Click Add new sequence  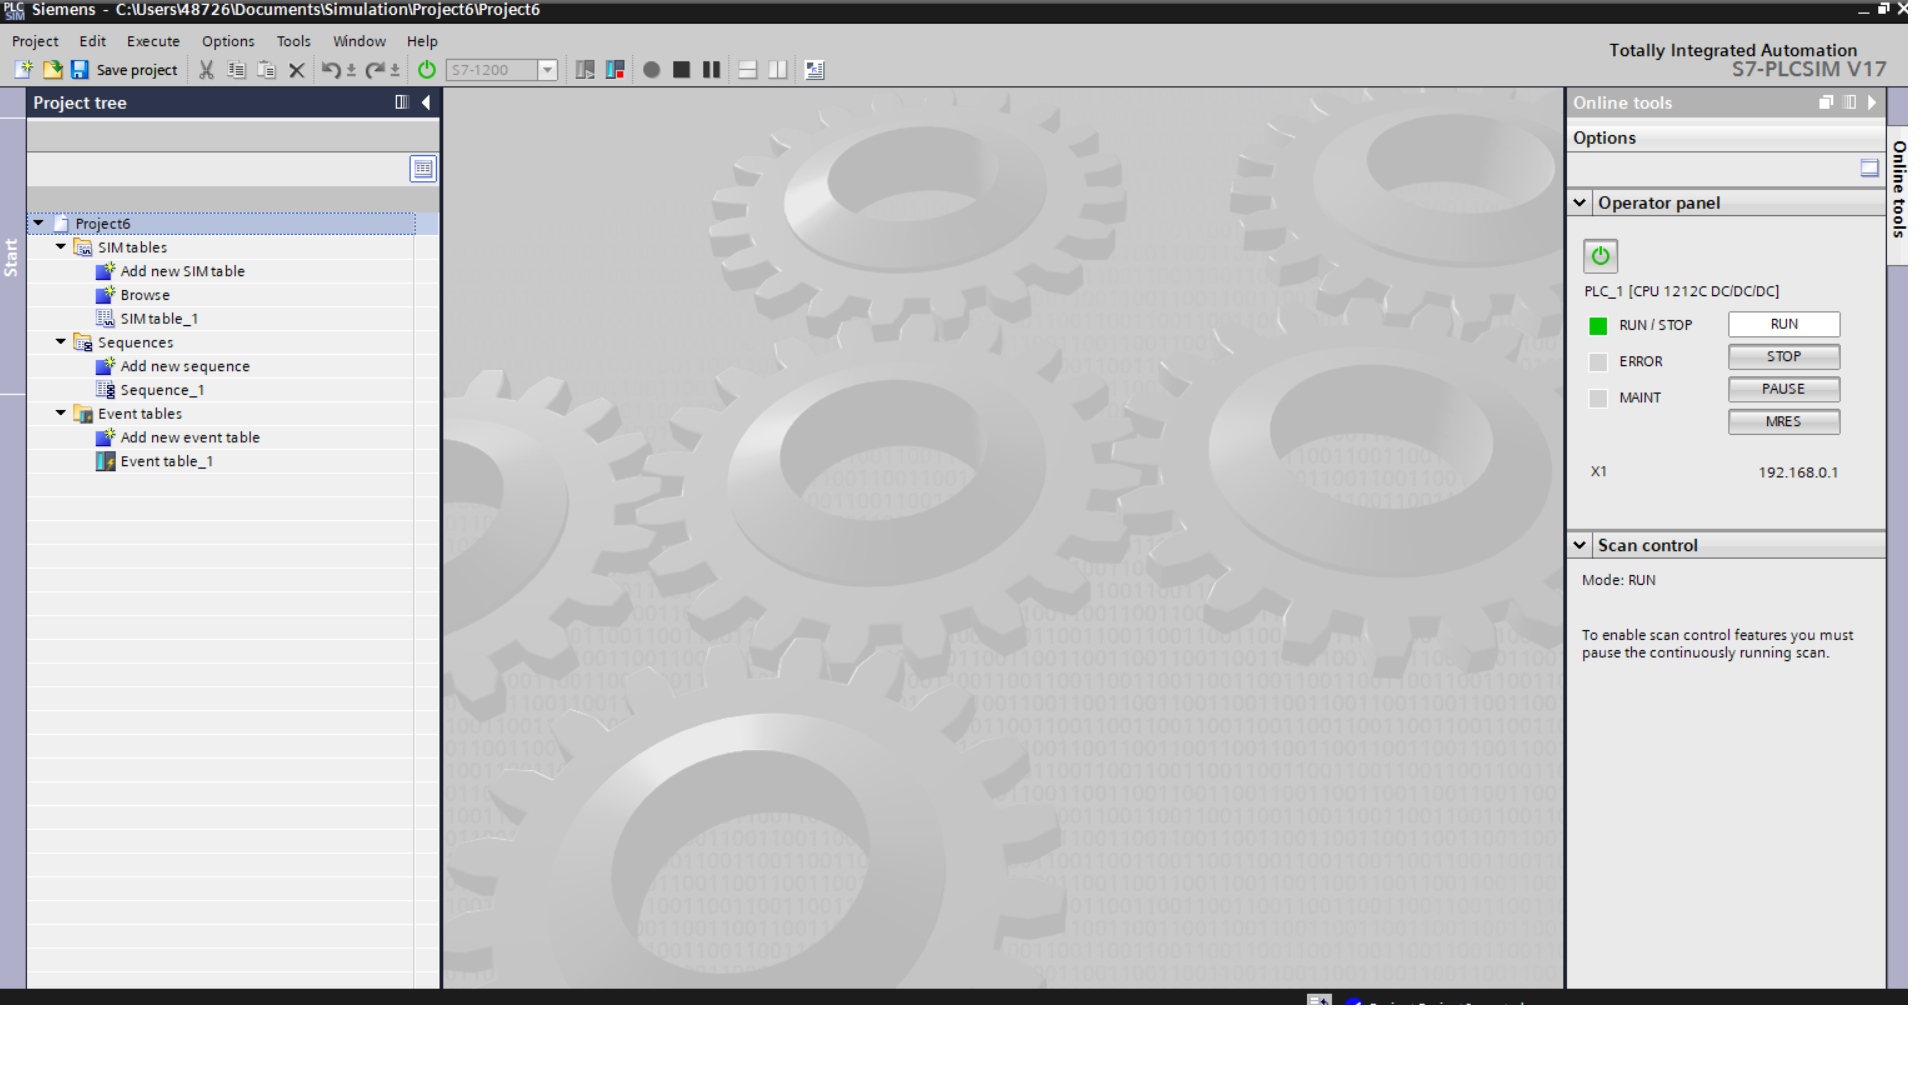185,367
